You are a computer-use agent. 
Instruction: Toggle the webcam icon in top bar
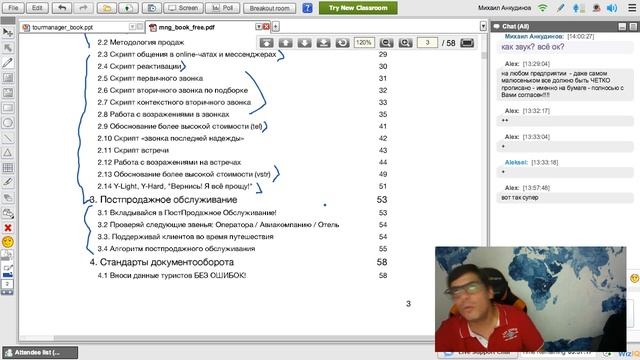click(596, 8)
